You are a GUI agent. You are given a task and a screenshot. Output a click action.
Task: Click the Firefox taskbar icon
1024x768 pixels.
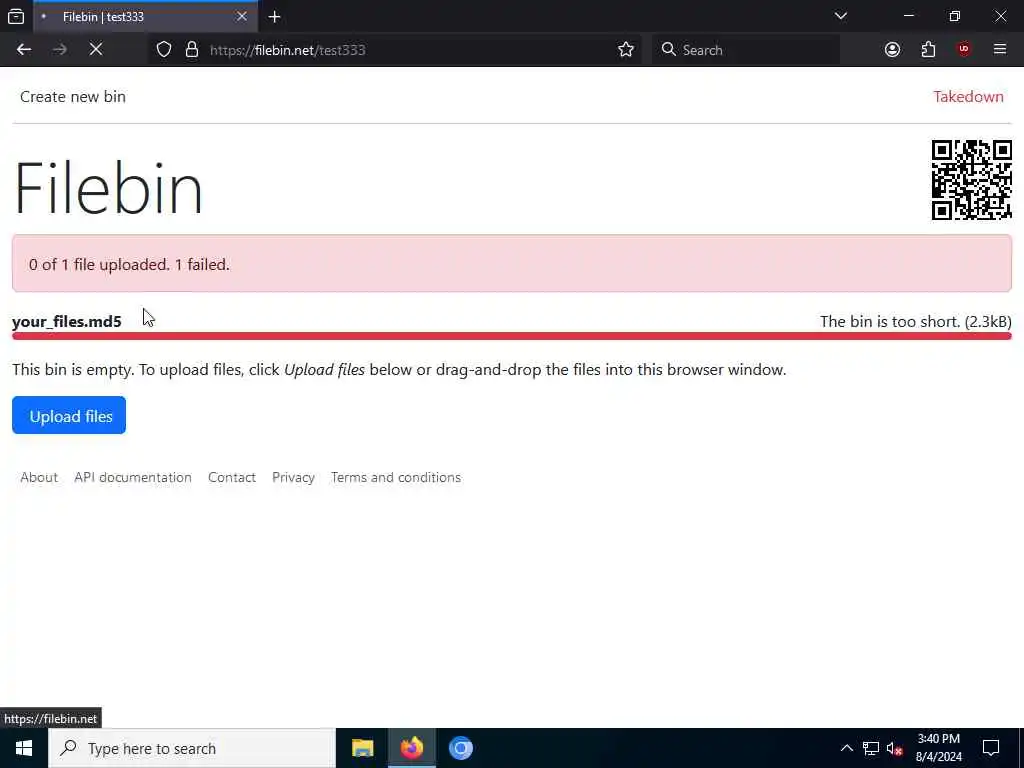411,748
